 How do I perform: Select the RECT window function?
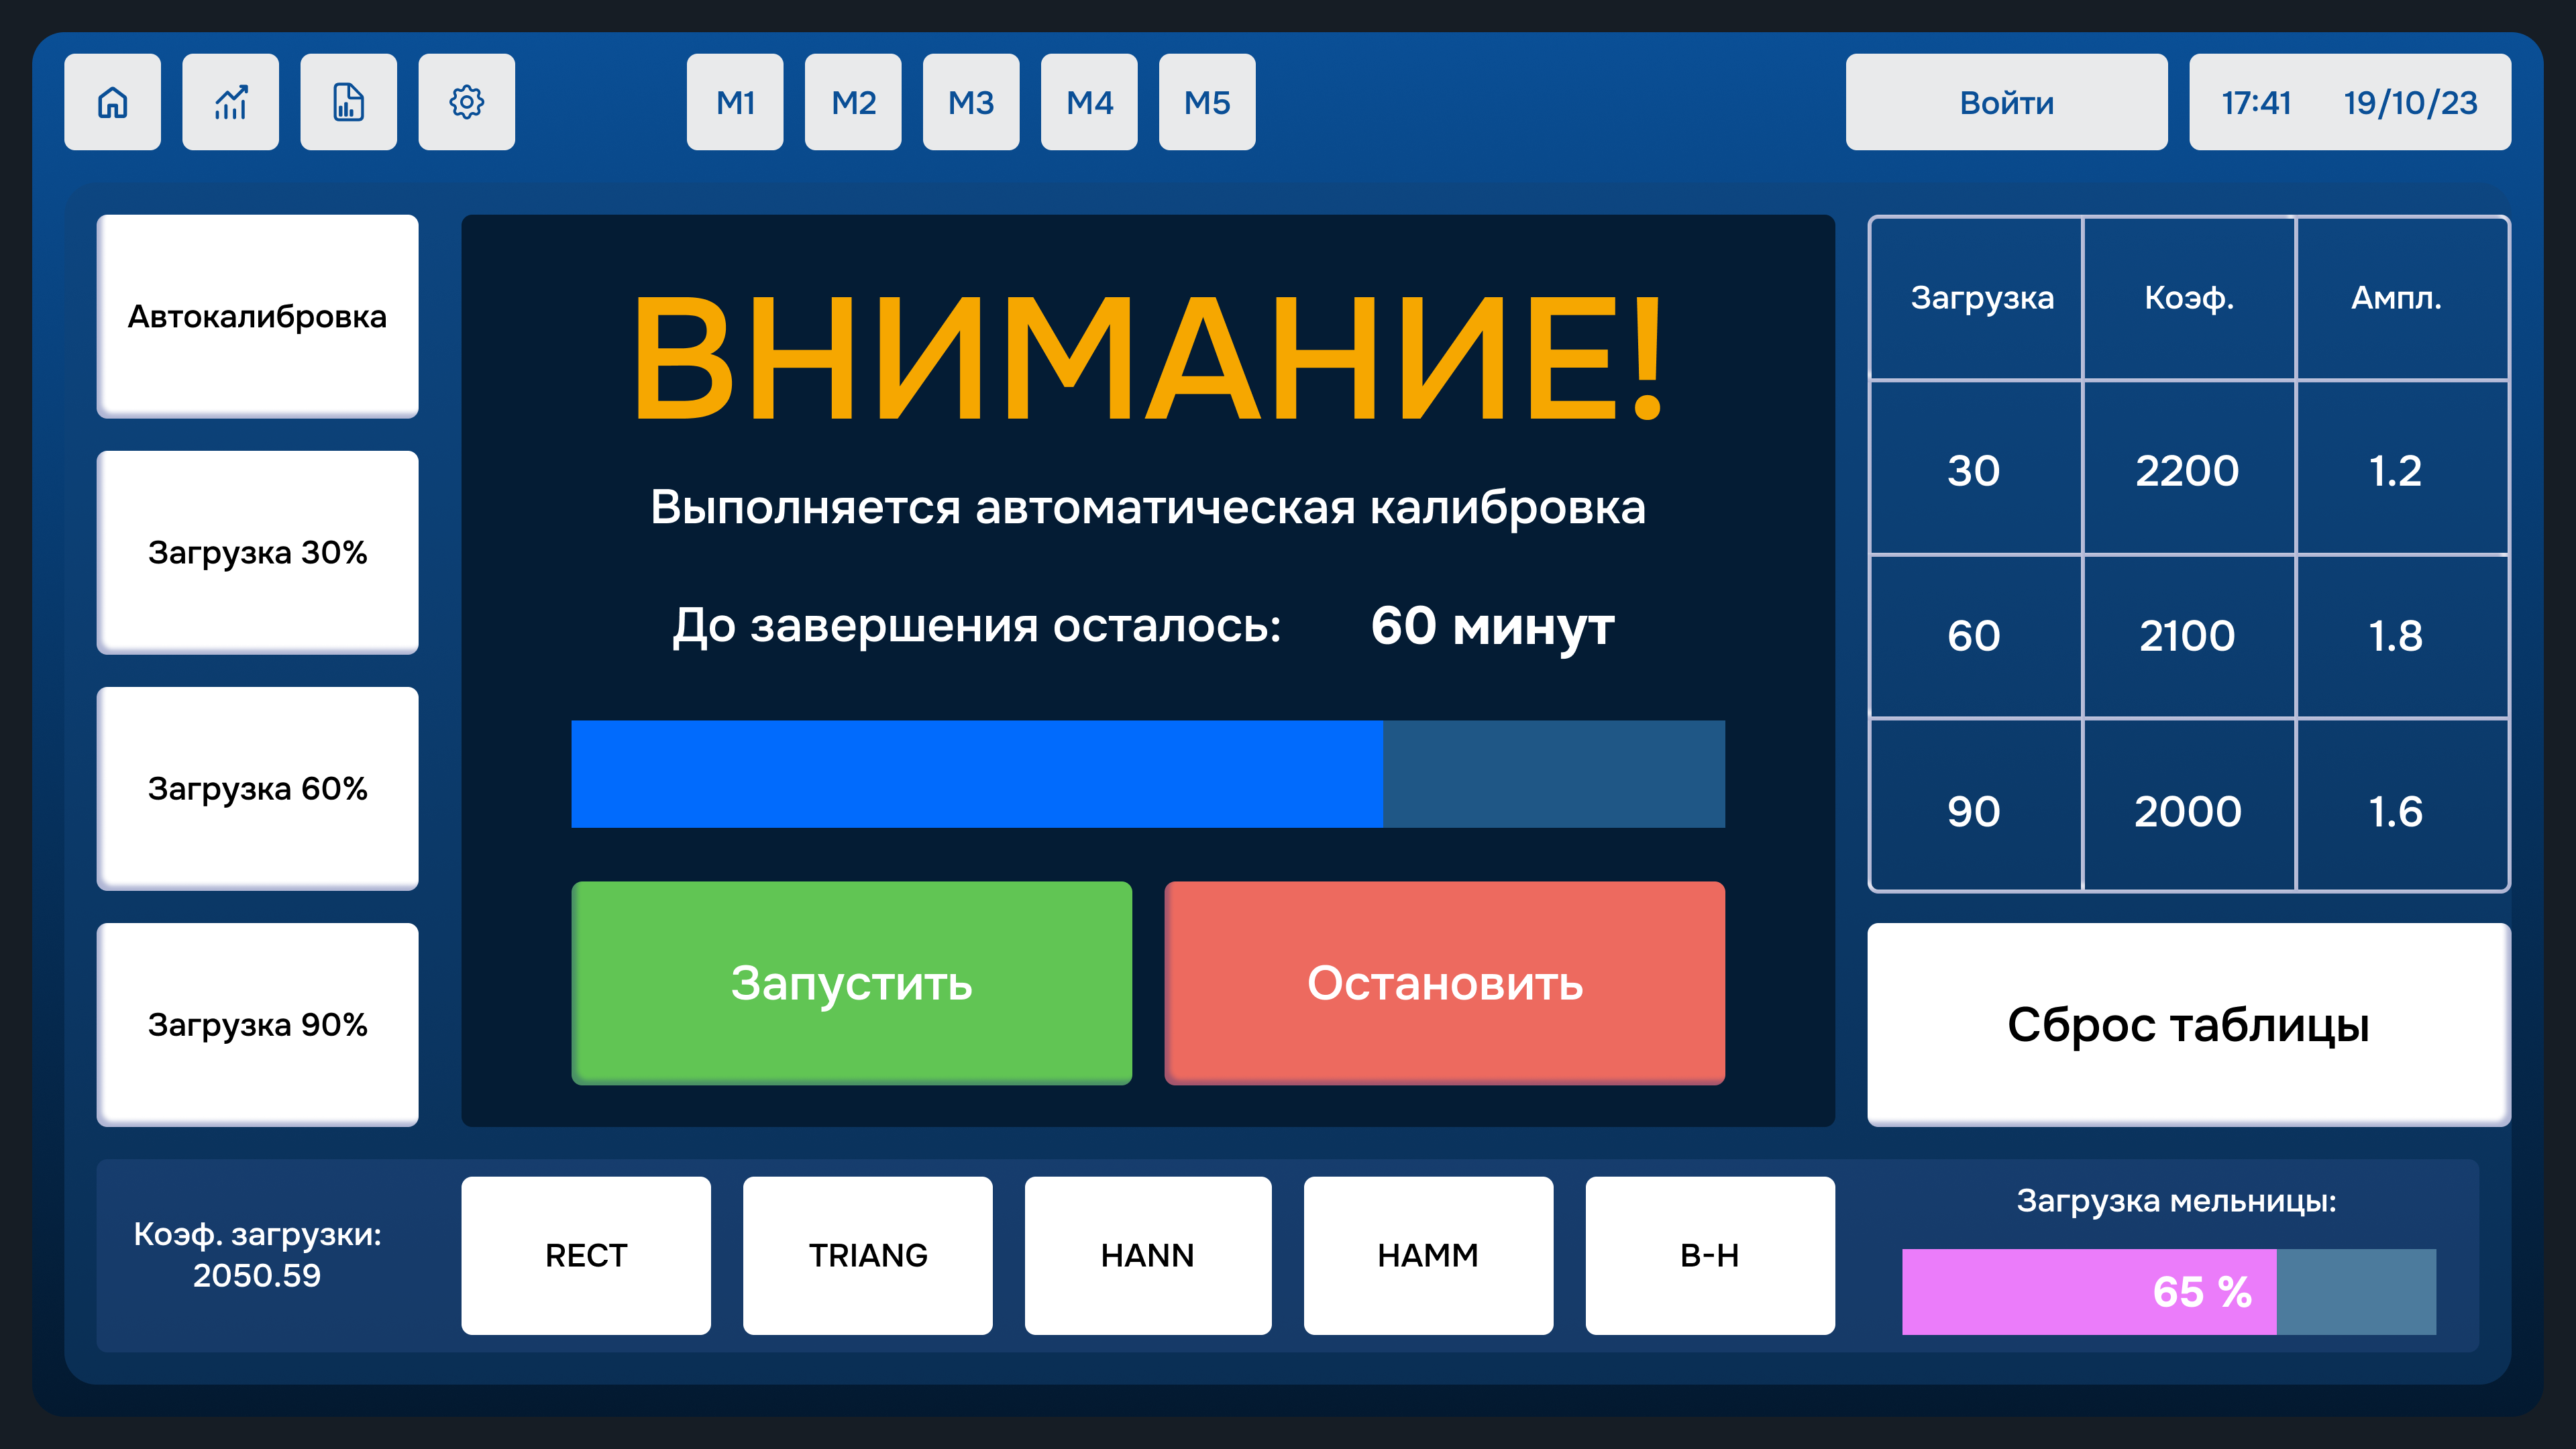(x=586, y=1255)
